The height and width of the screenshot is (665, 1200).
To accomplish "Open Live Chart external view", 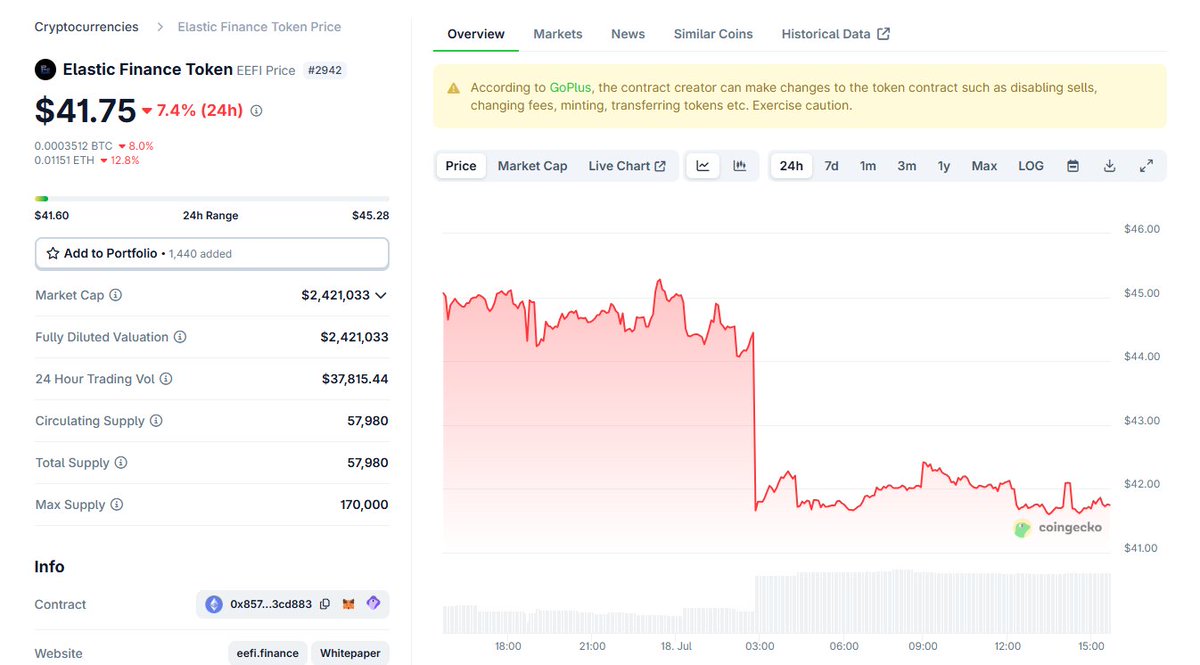I will 627,166.
